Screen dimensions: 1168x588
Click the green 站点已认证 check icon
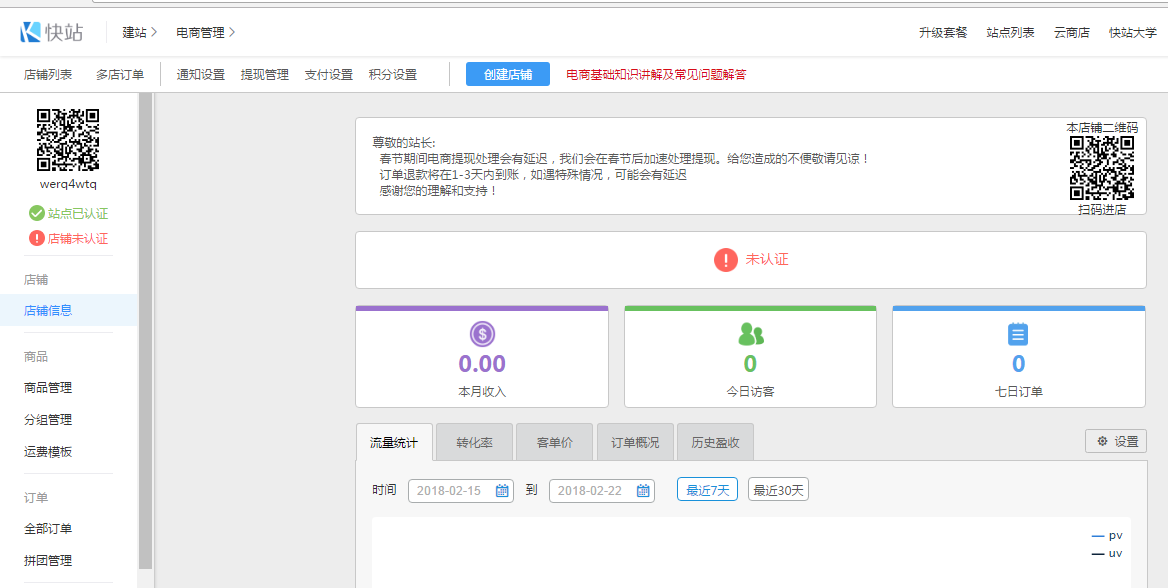[37, 213]
